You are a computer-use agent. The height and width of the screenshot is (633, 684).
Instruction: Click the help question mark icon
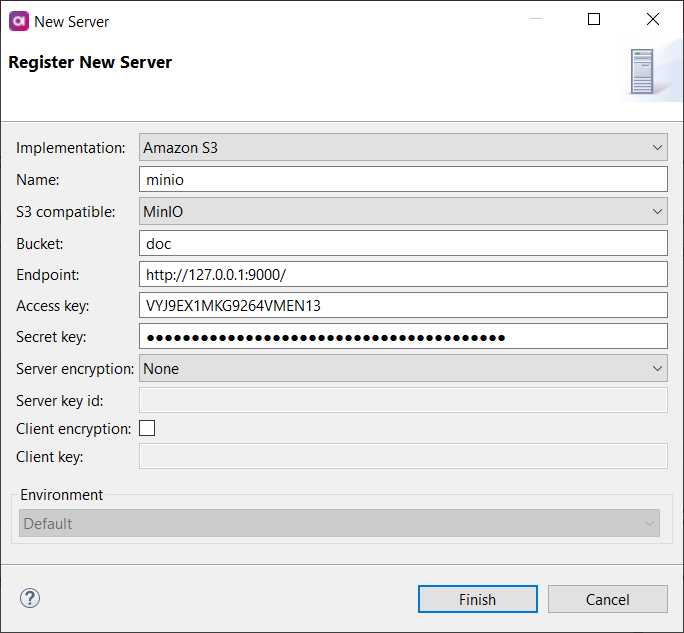pyautogui.click(x=29, y=598)
